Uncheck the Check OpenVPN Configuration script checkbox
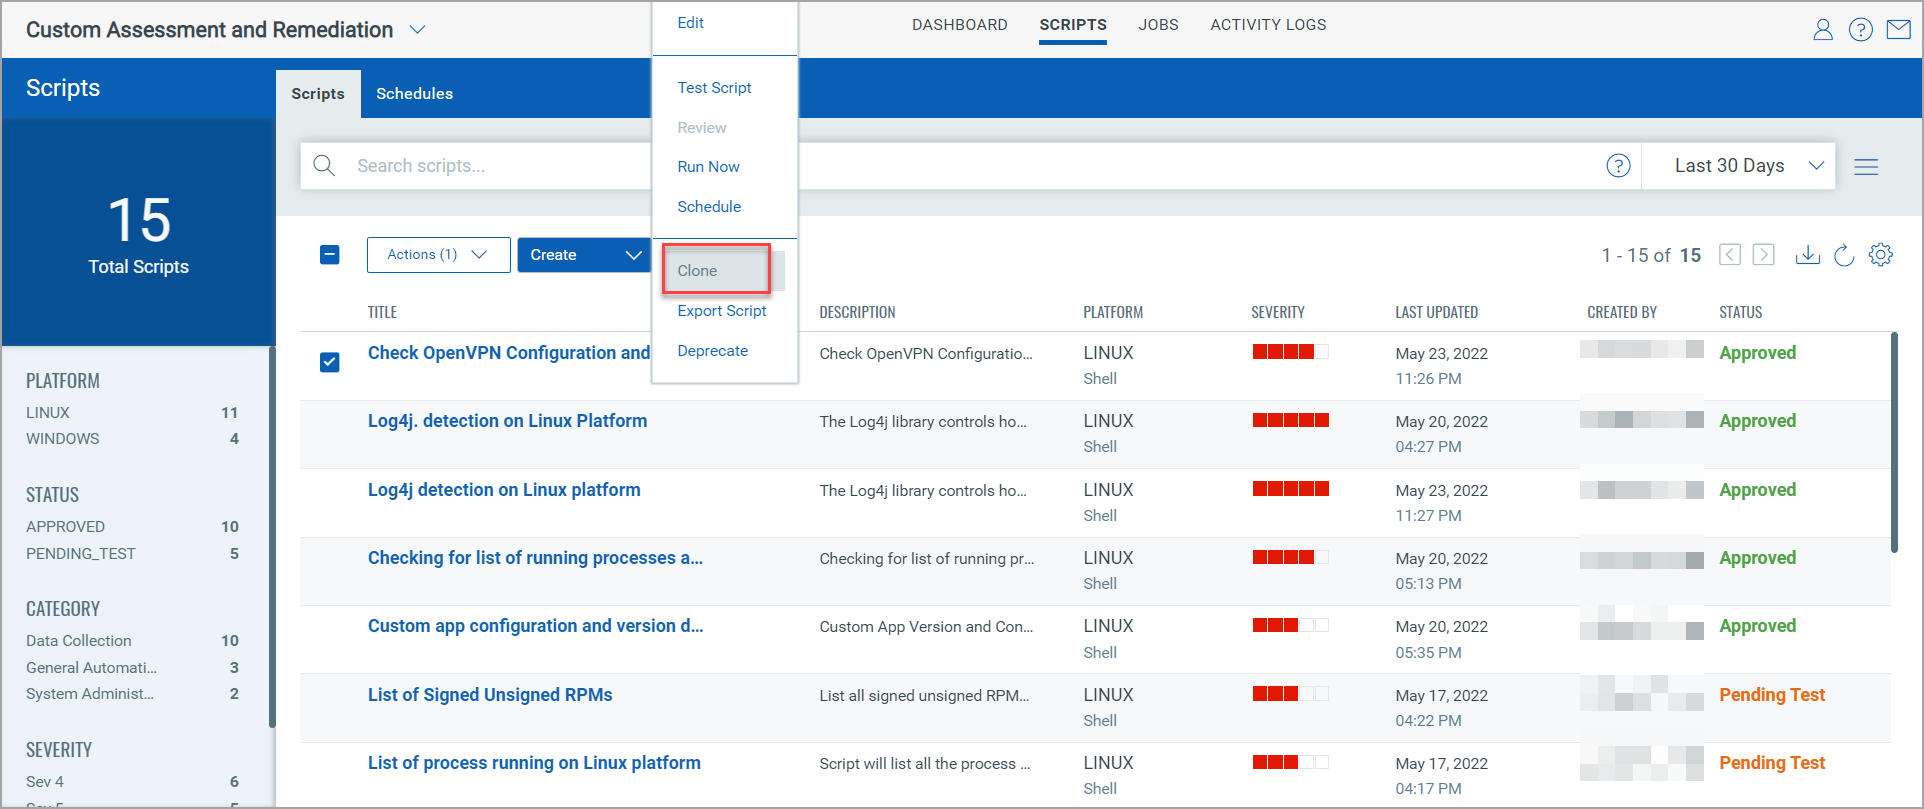 330,362
